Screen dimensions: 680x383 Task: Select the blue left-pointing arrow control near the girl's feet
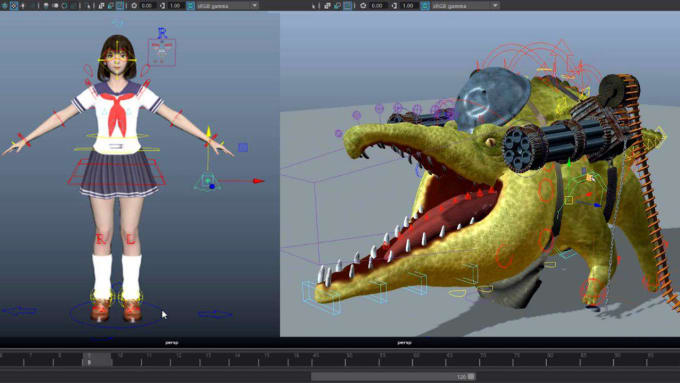(20, 311)
